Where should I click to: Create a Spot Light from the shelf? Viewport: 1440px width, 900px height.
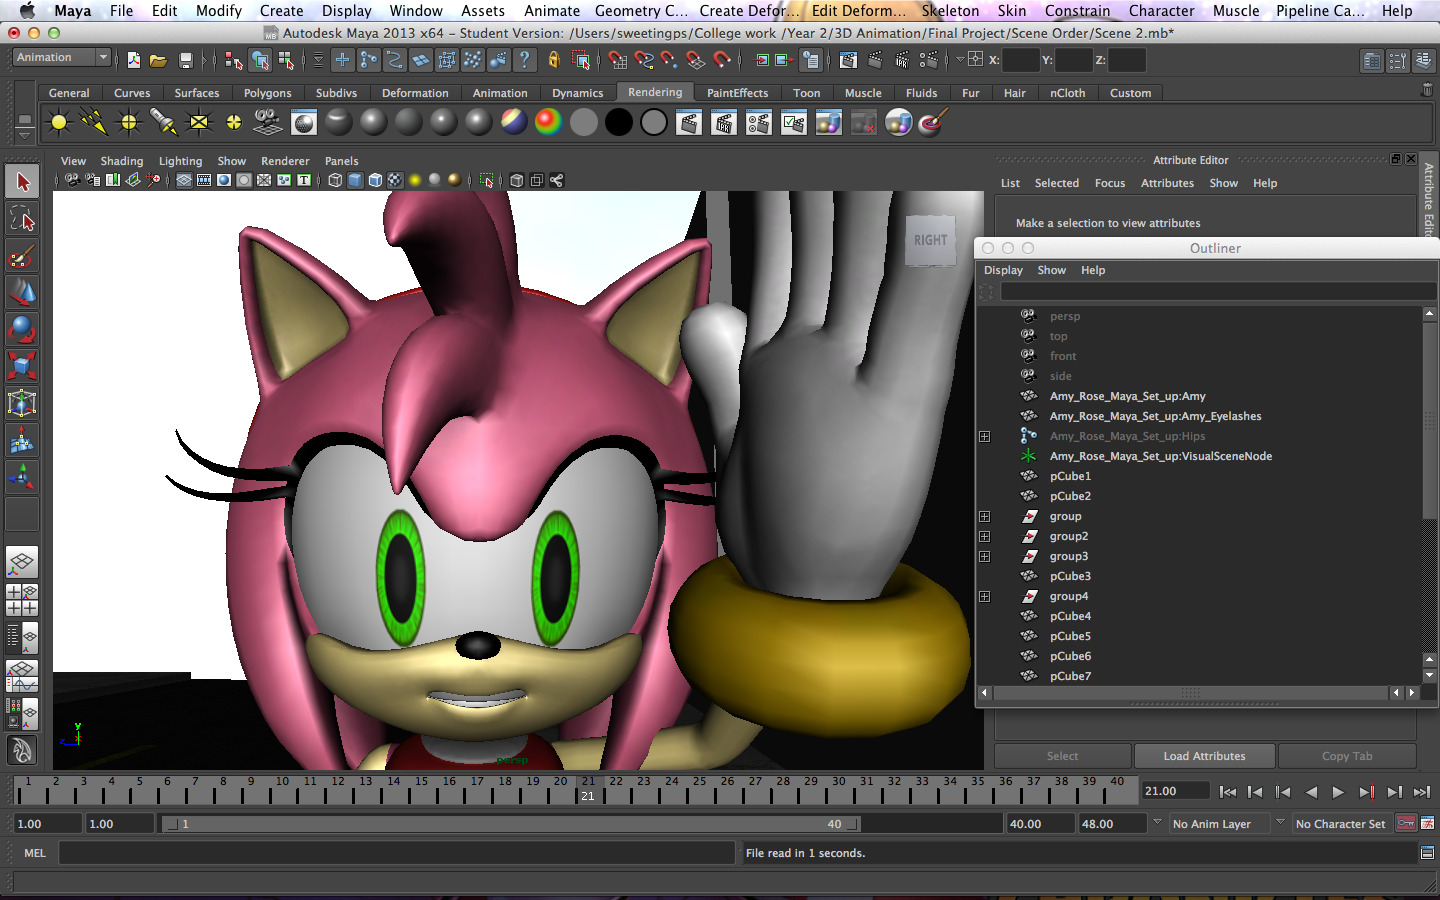tap(161, 122)
